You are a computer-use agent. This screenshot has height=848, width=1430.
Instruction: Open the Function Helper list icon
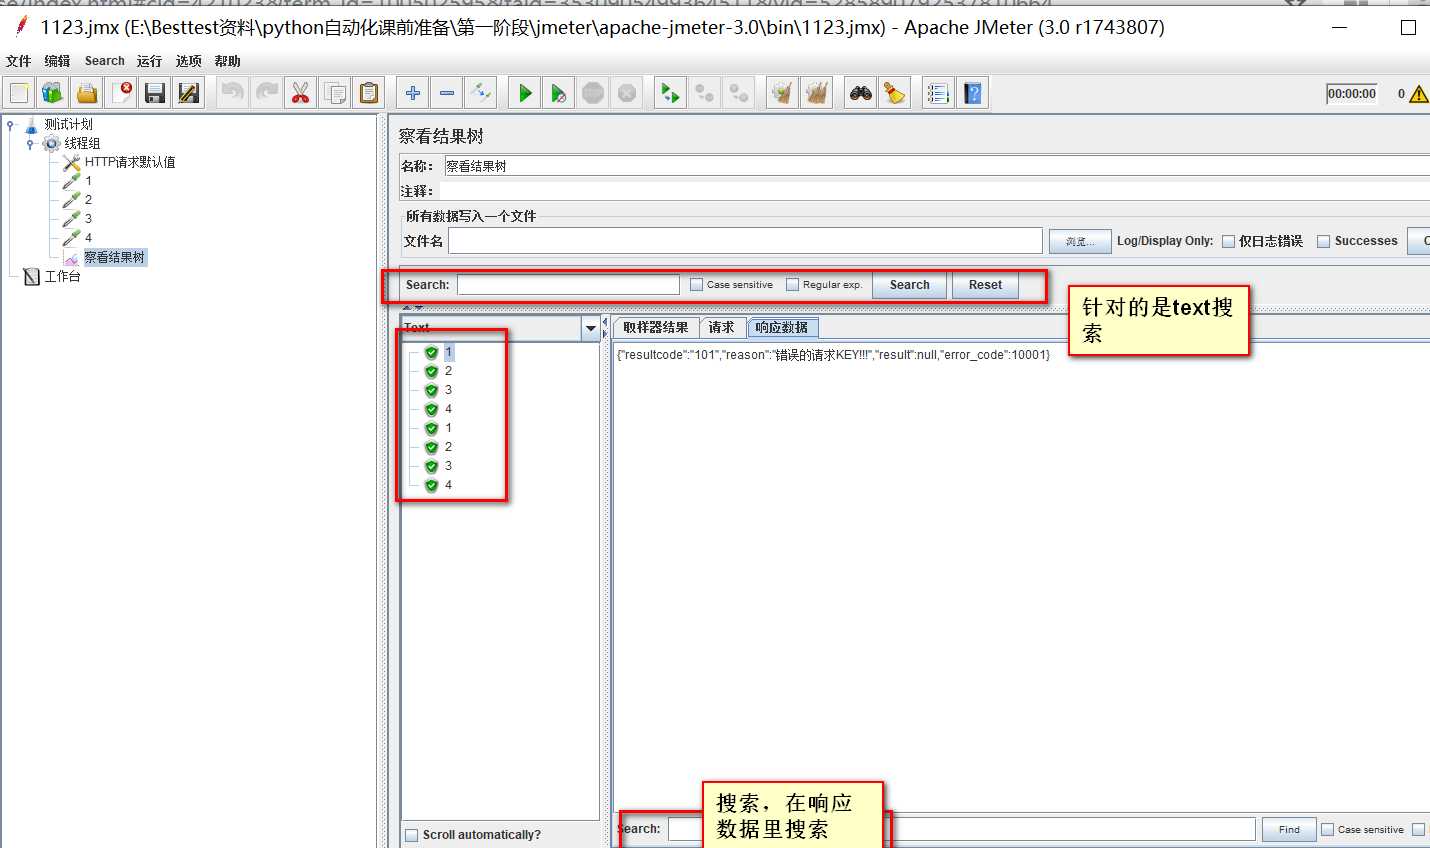tap(938, 93)
